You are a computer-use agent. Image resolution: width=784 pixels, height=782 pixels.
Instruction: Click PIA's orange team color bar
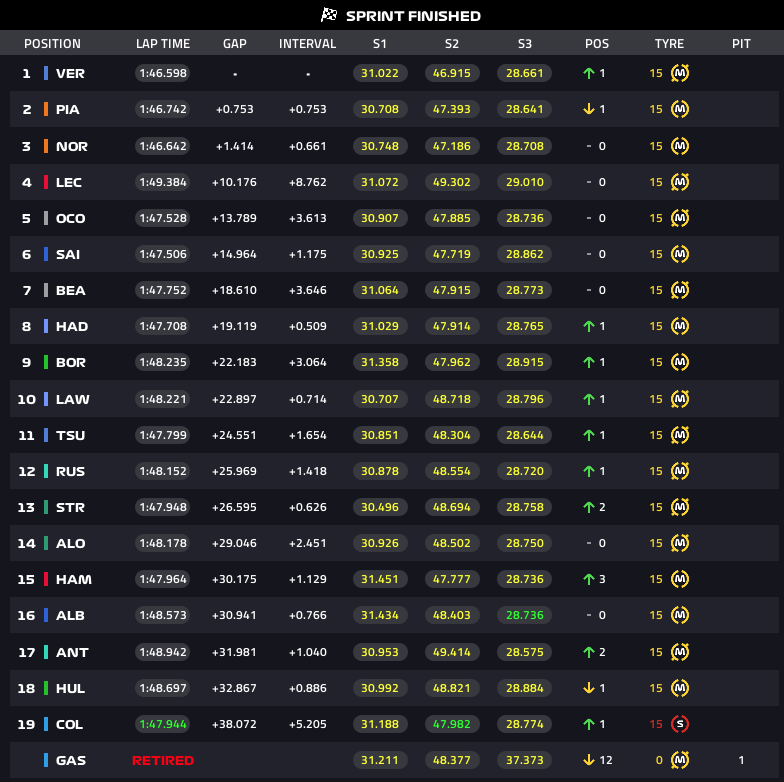(x=46, y=109)
